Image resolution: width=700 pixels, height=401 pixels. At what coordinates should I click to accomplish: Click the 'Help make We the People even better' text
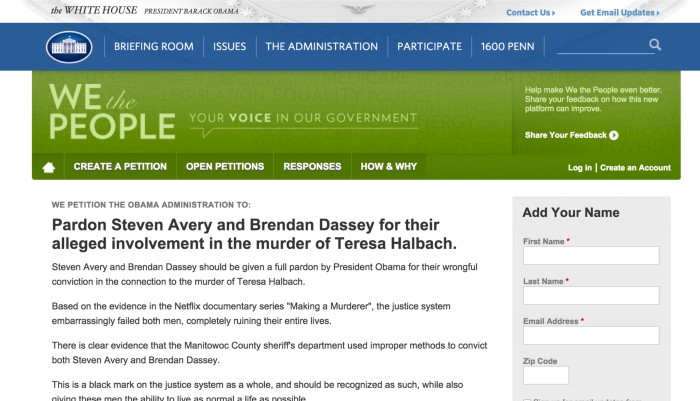coord(593,99)
